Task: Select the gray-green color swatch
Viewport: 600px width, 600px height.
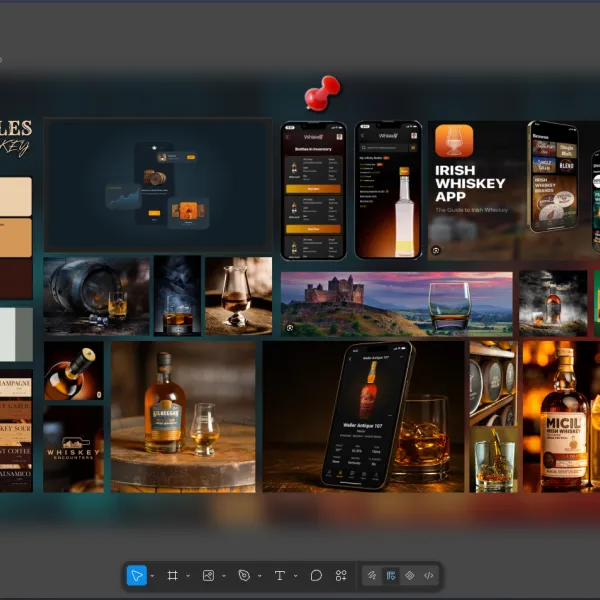Action: 24,334
